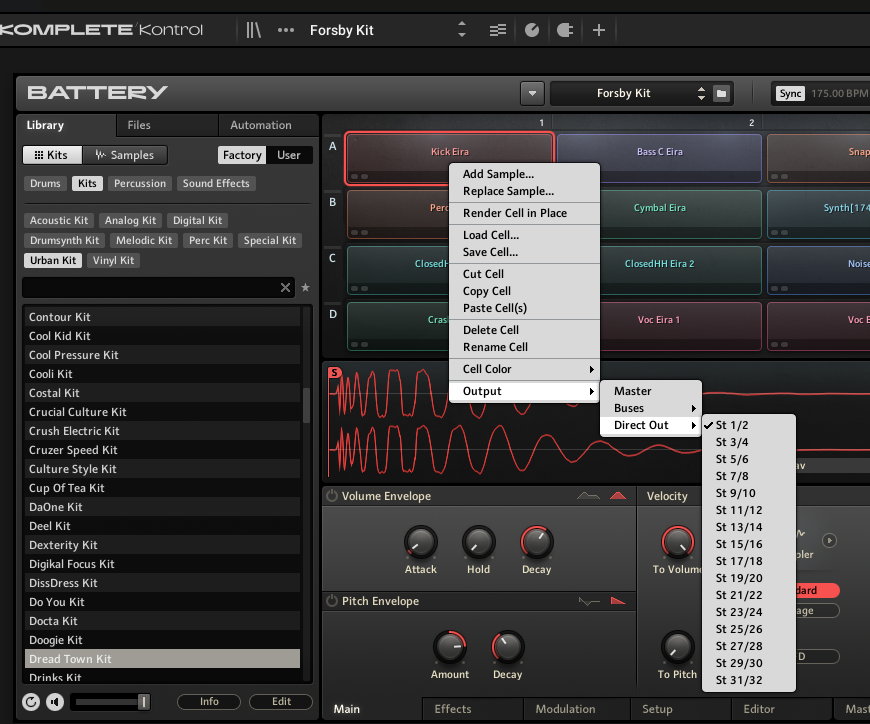
Task: Open the mixer view icon in the header
Action: [x=497, y=30]
